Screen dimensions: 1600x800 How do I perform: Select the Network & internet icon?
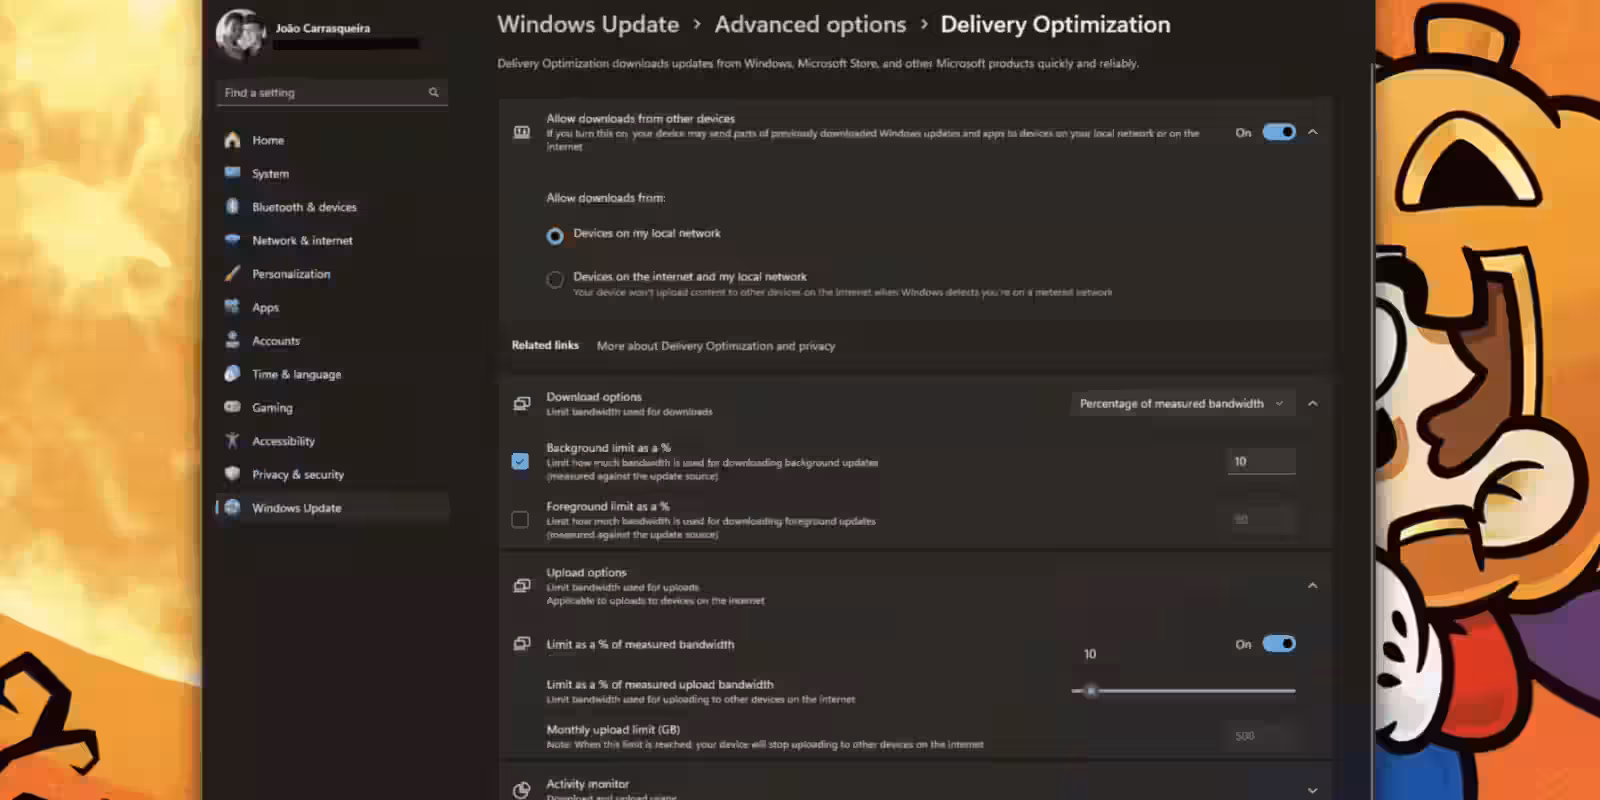(x=232, y=240)
